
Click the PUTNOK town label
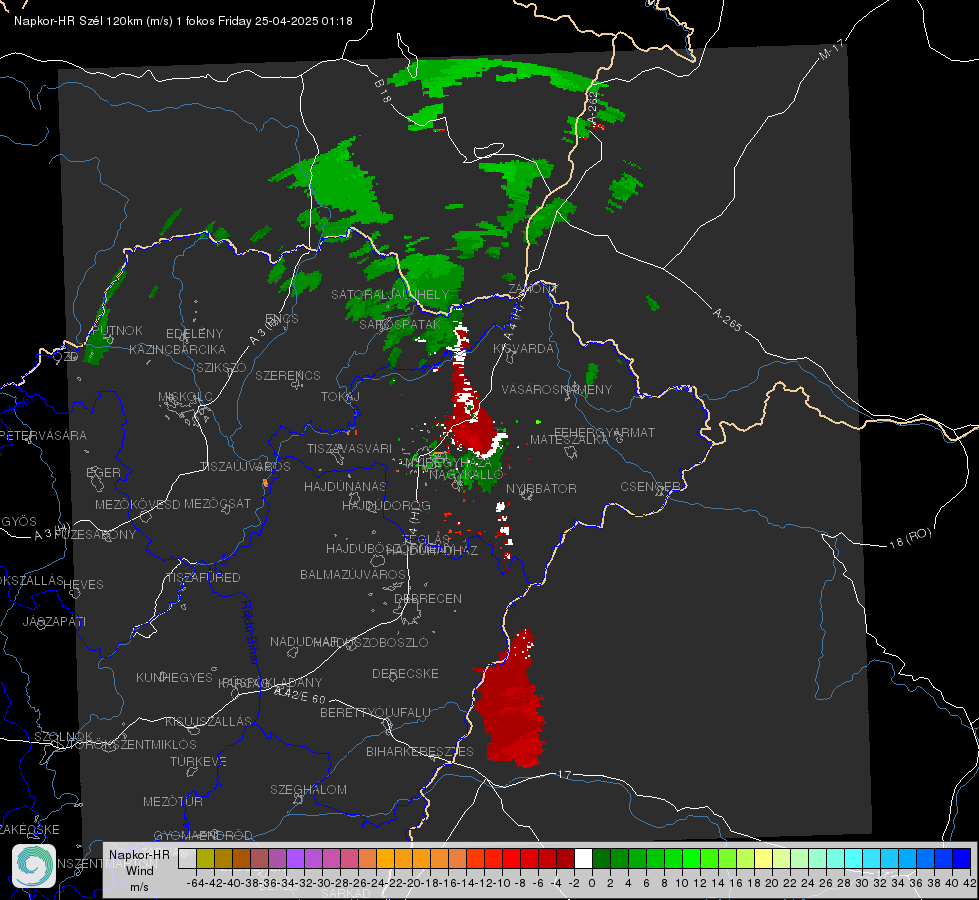click(x=118, y=330)
